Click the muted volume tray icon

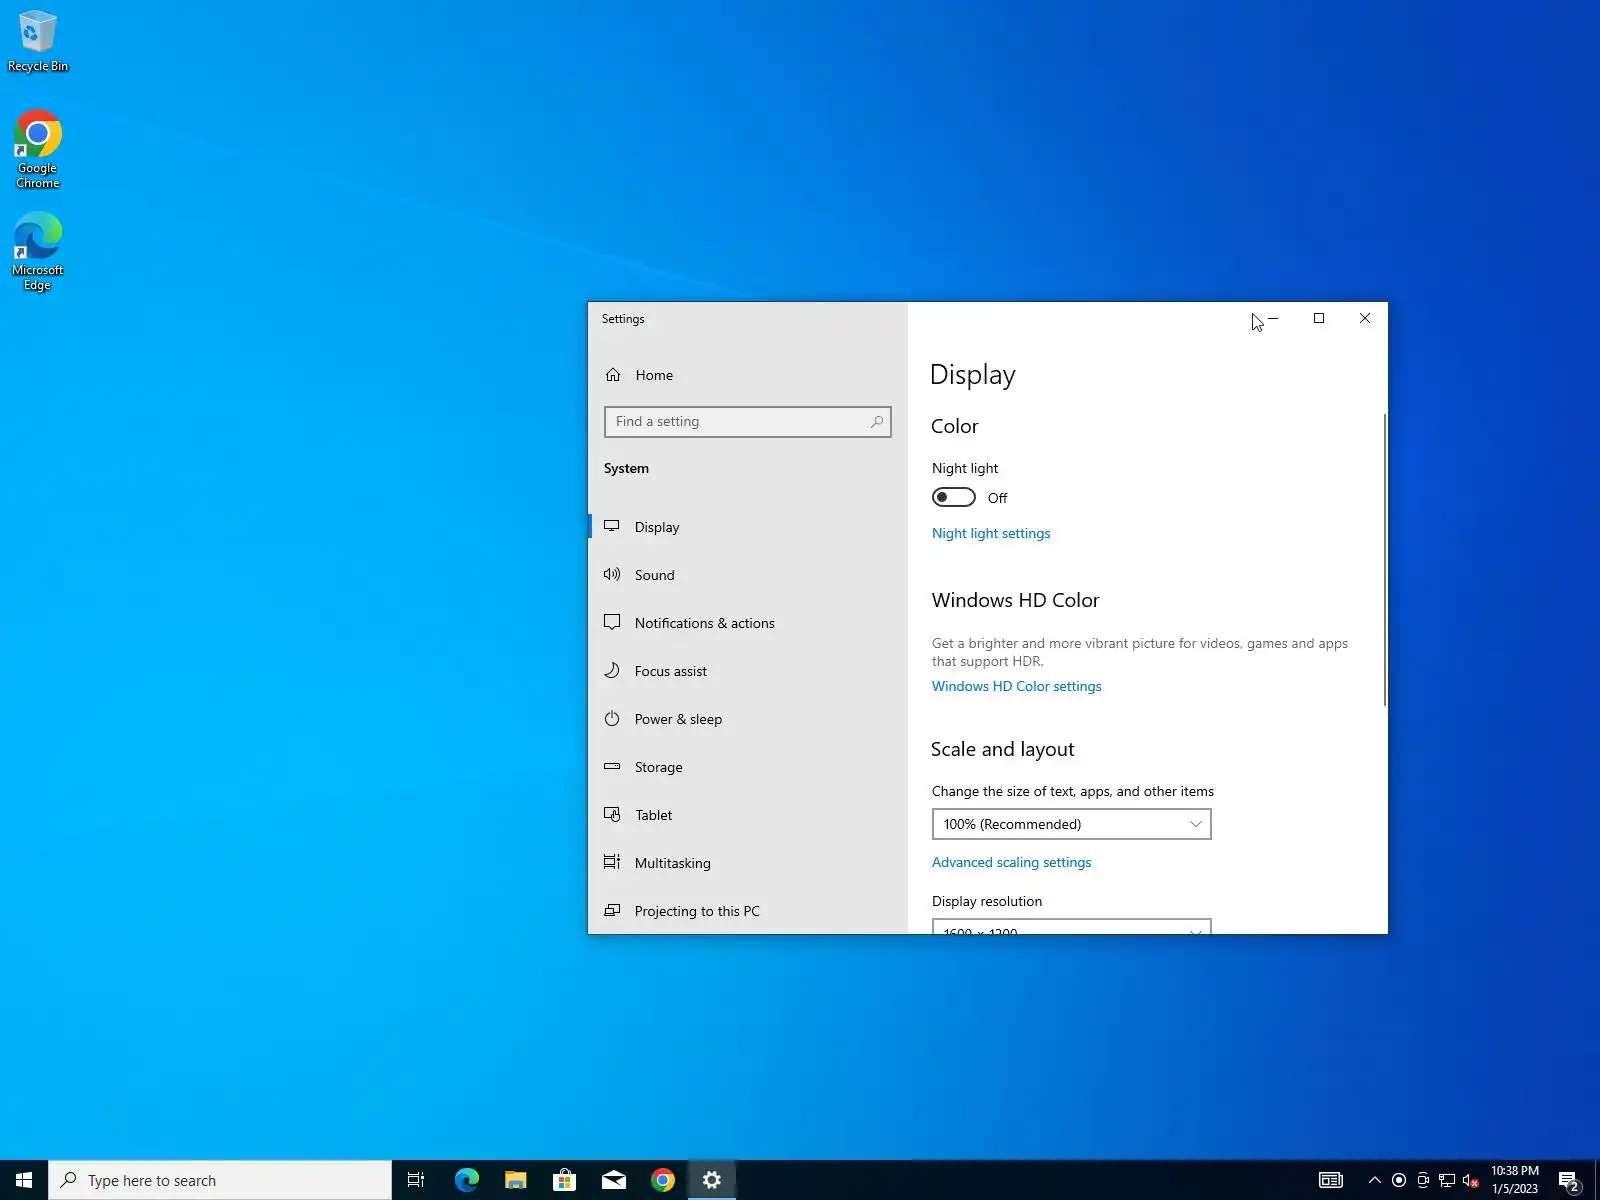click(1471, 1180)
